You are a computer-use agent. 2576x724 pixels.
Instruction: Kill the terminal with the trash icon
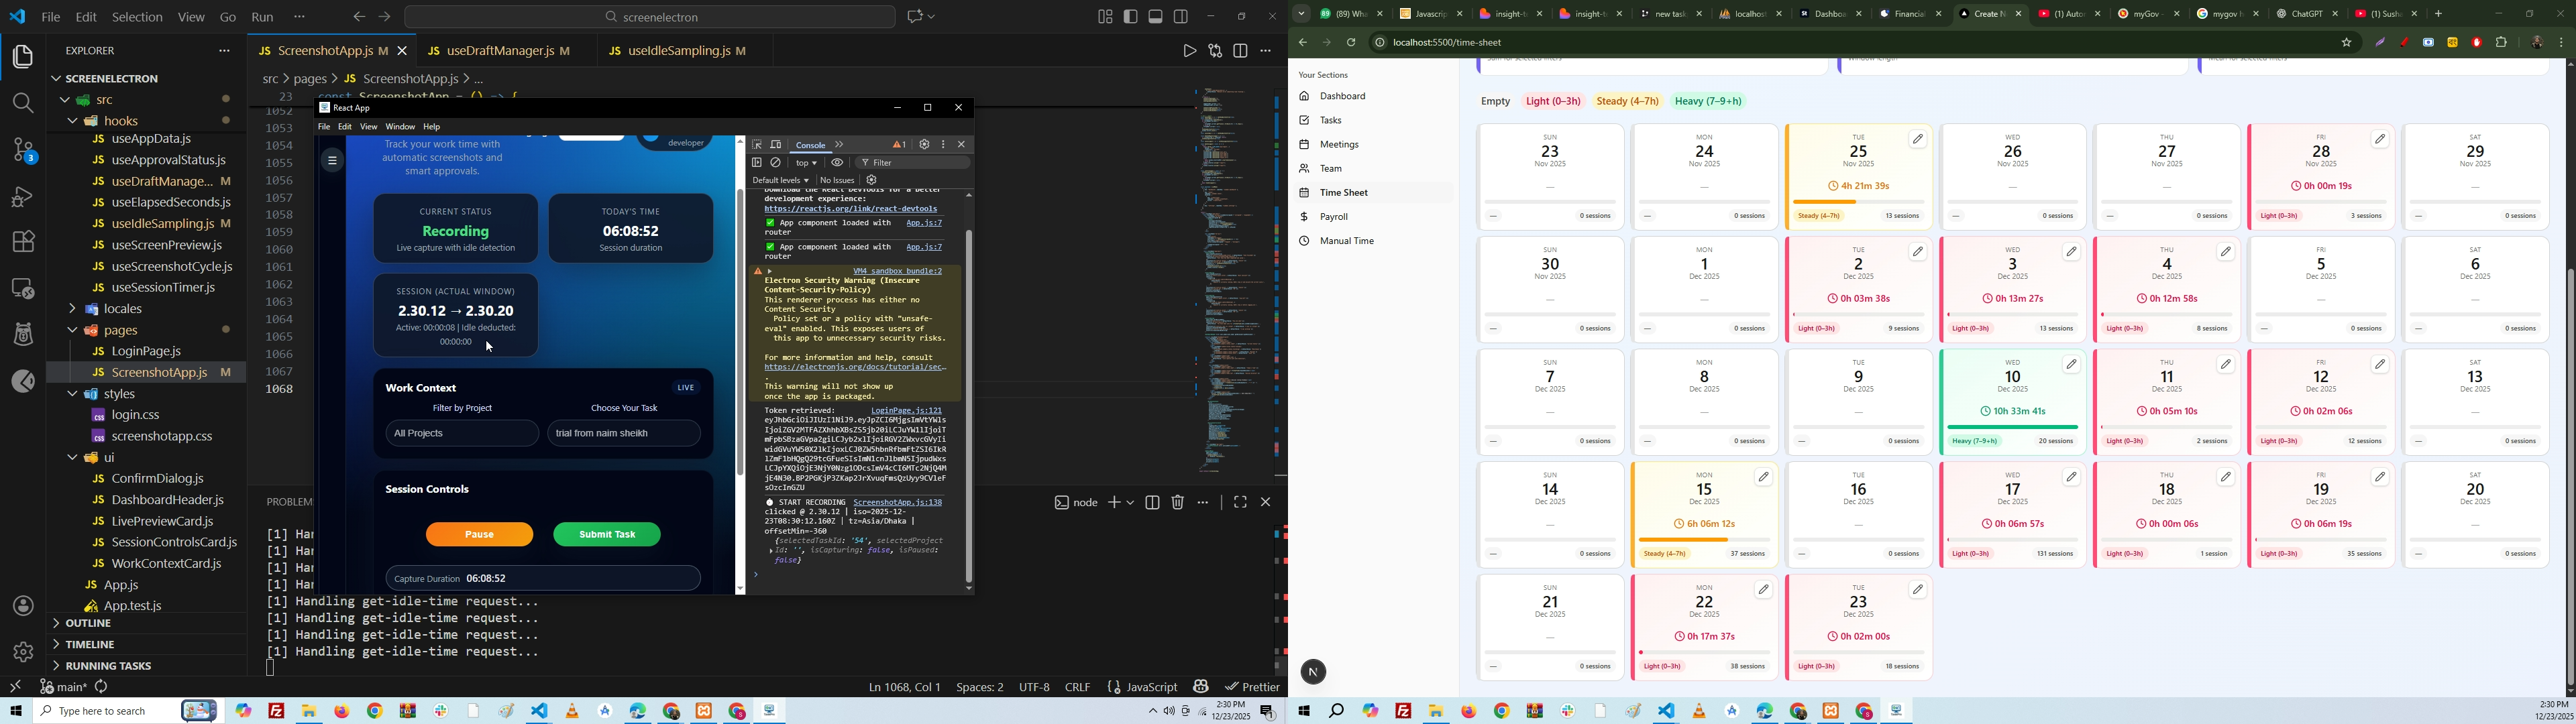pyautogui.click(x=1178, y=503)
